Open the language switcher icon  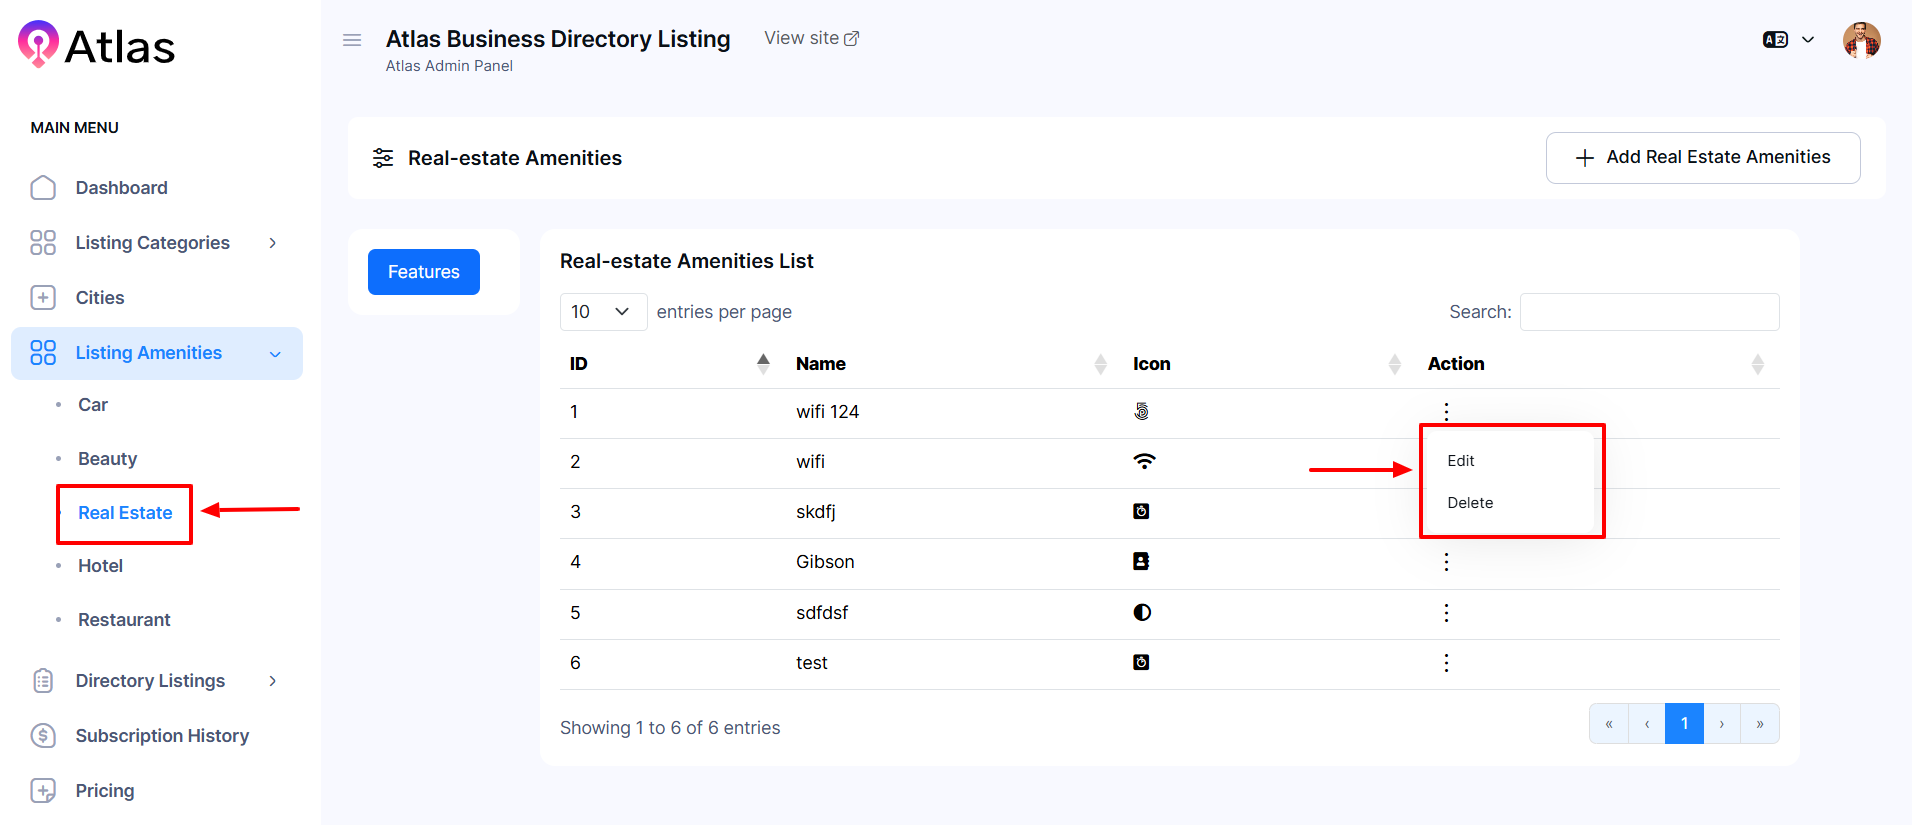[x=1776, y=40]
